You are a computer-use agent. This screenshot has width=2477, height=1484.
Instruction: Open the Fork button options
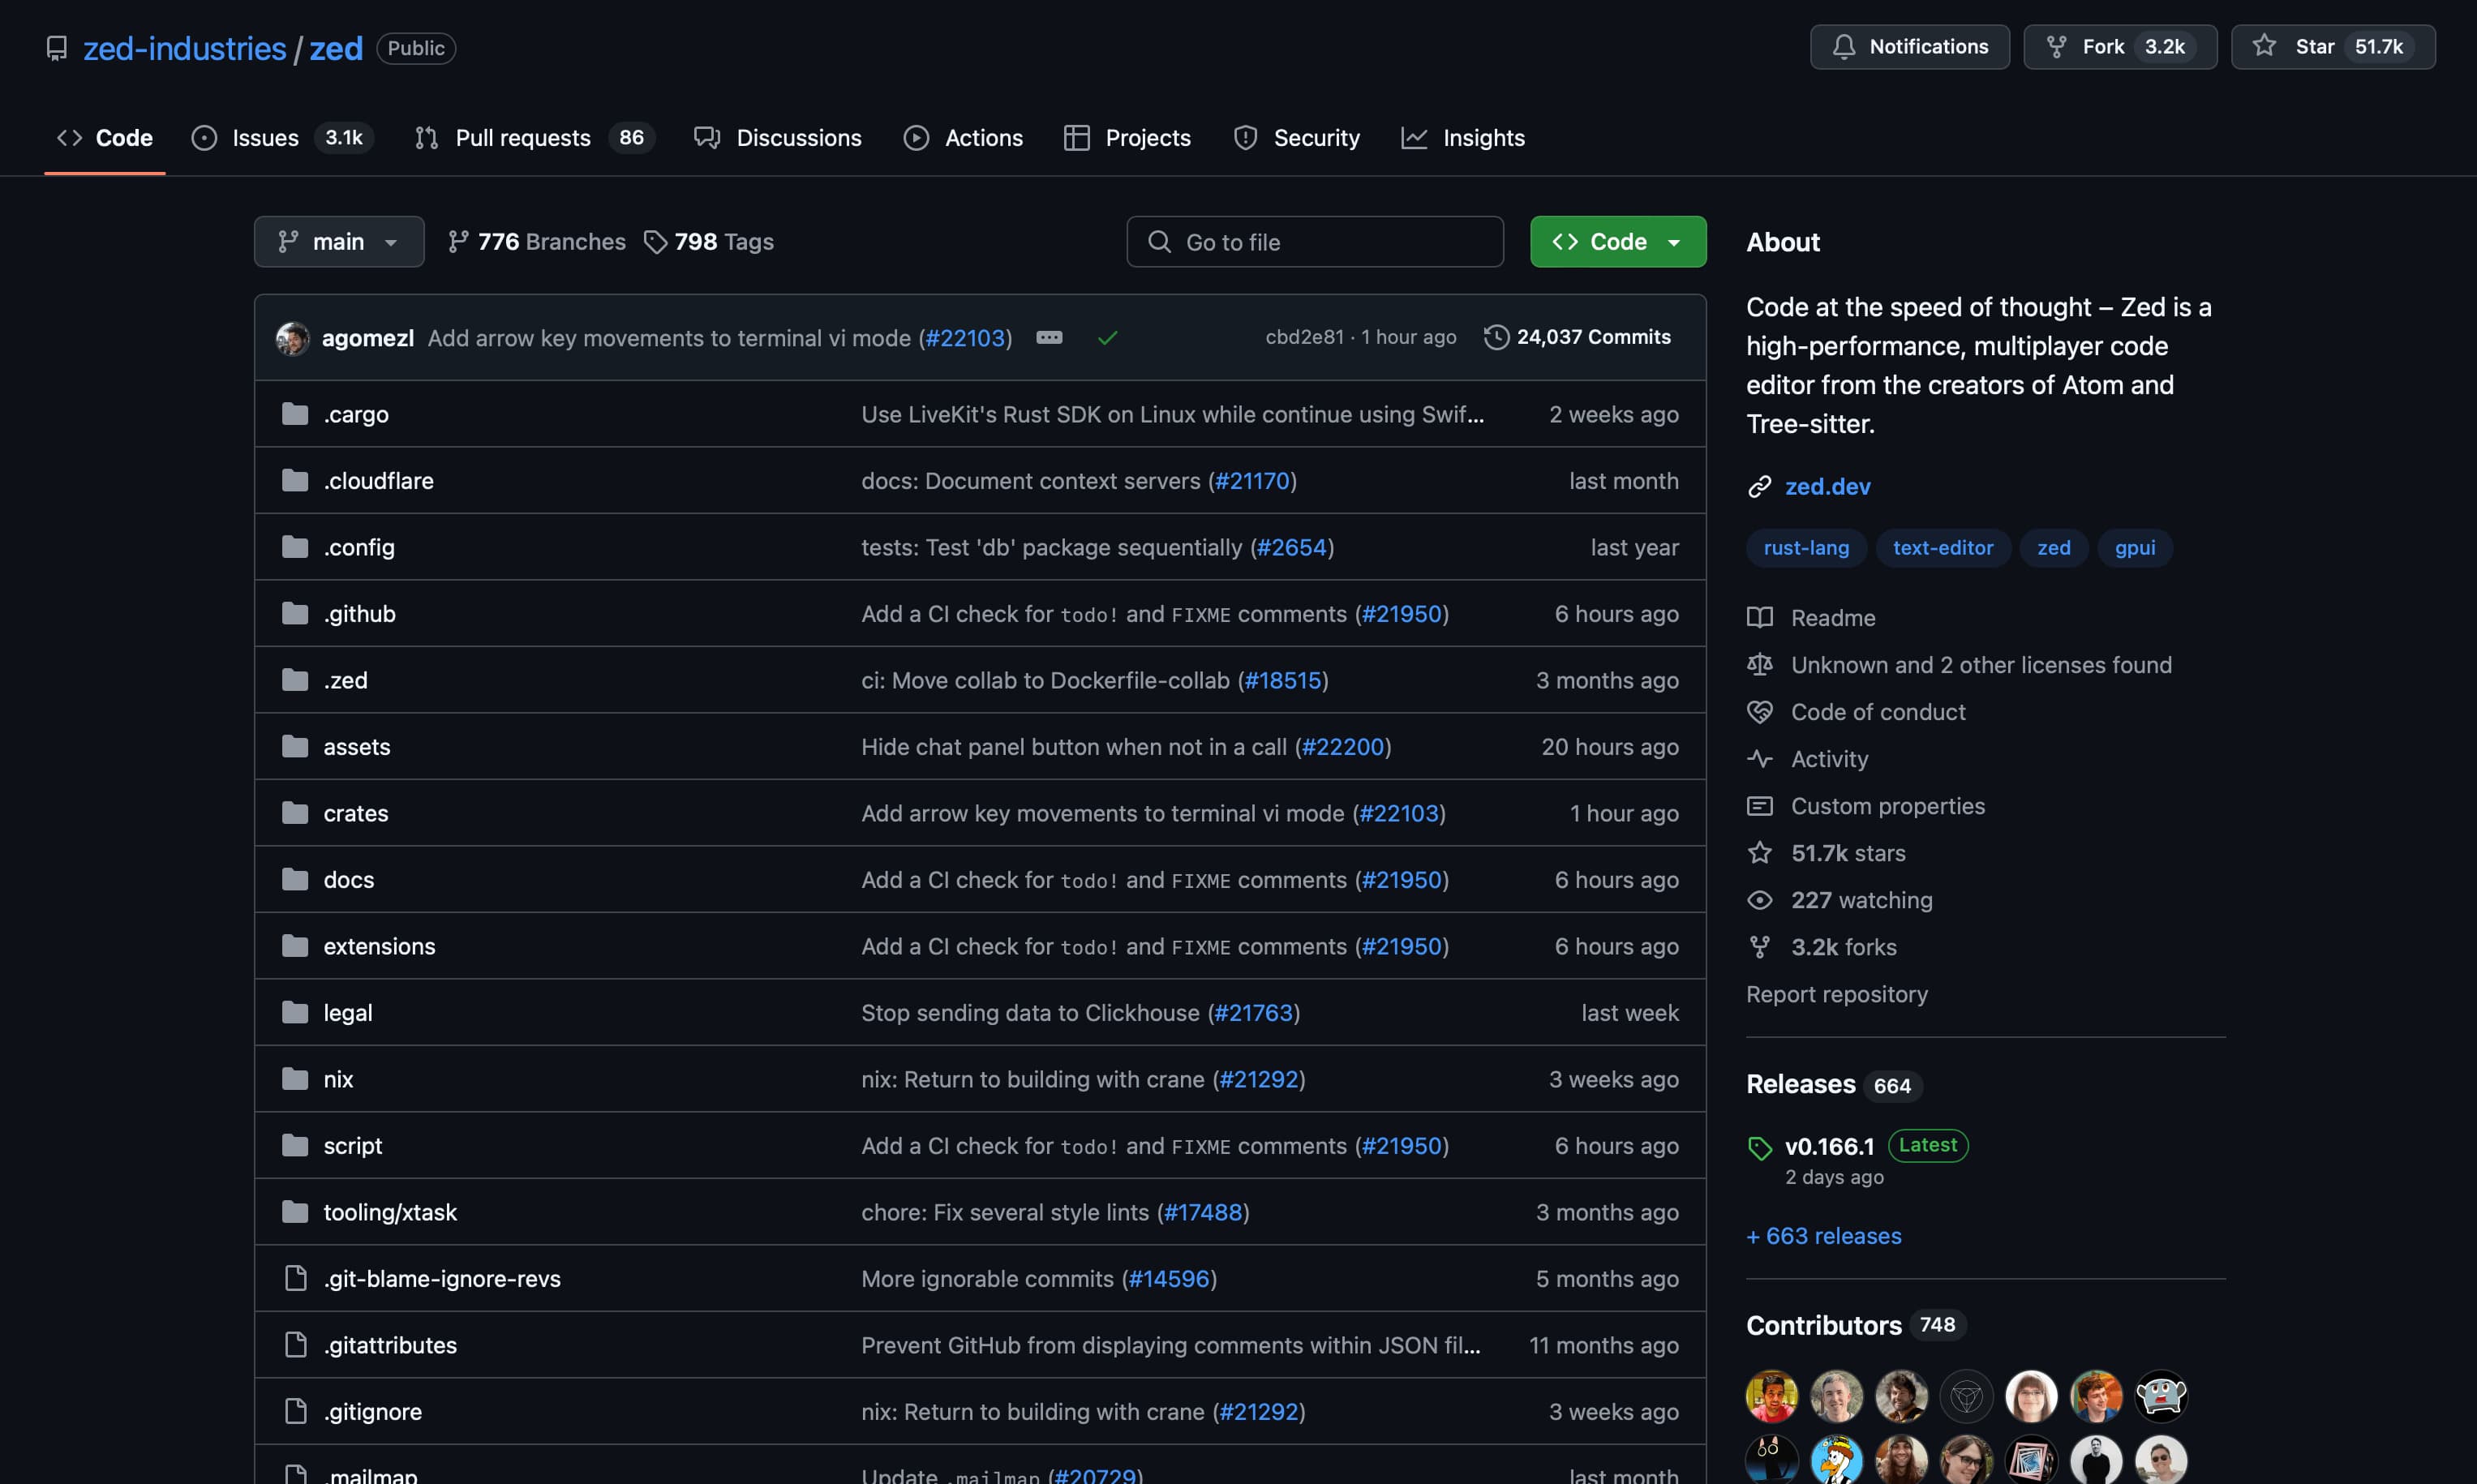2119,47
